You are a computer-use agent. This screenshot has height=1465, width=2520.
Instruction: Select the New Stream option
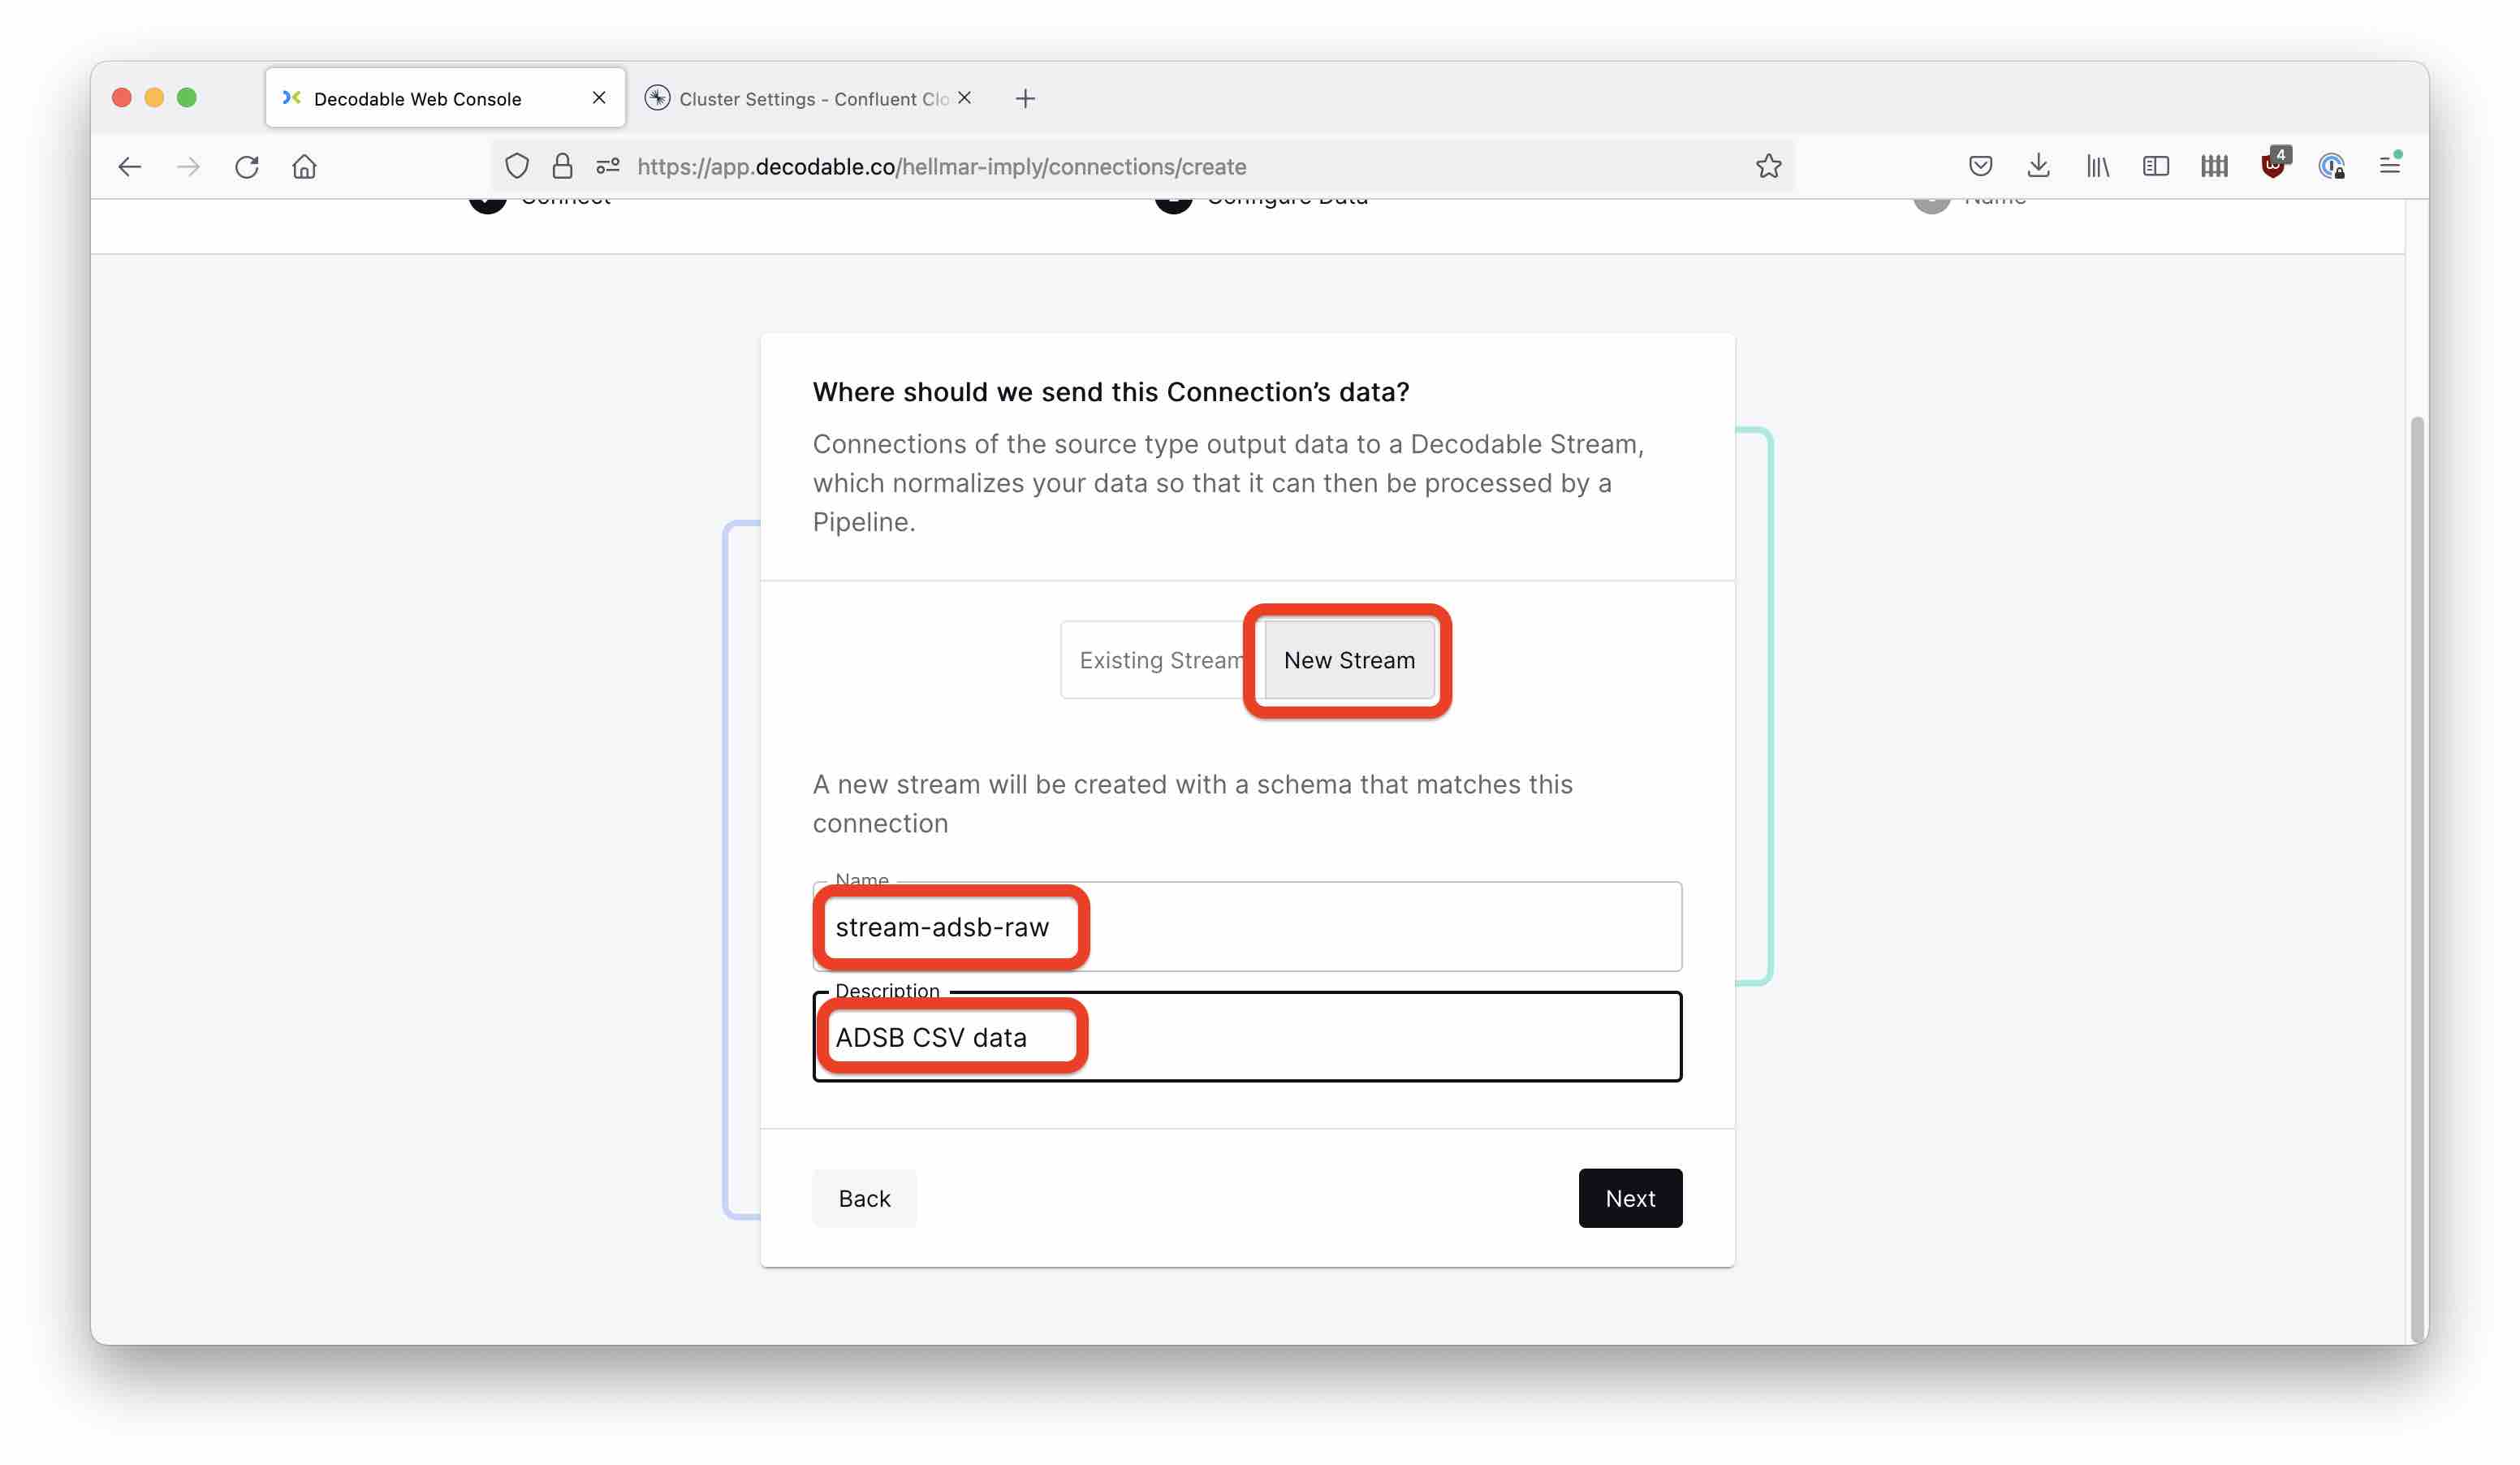(x=1349, y=660)
